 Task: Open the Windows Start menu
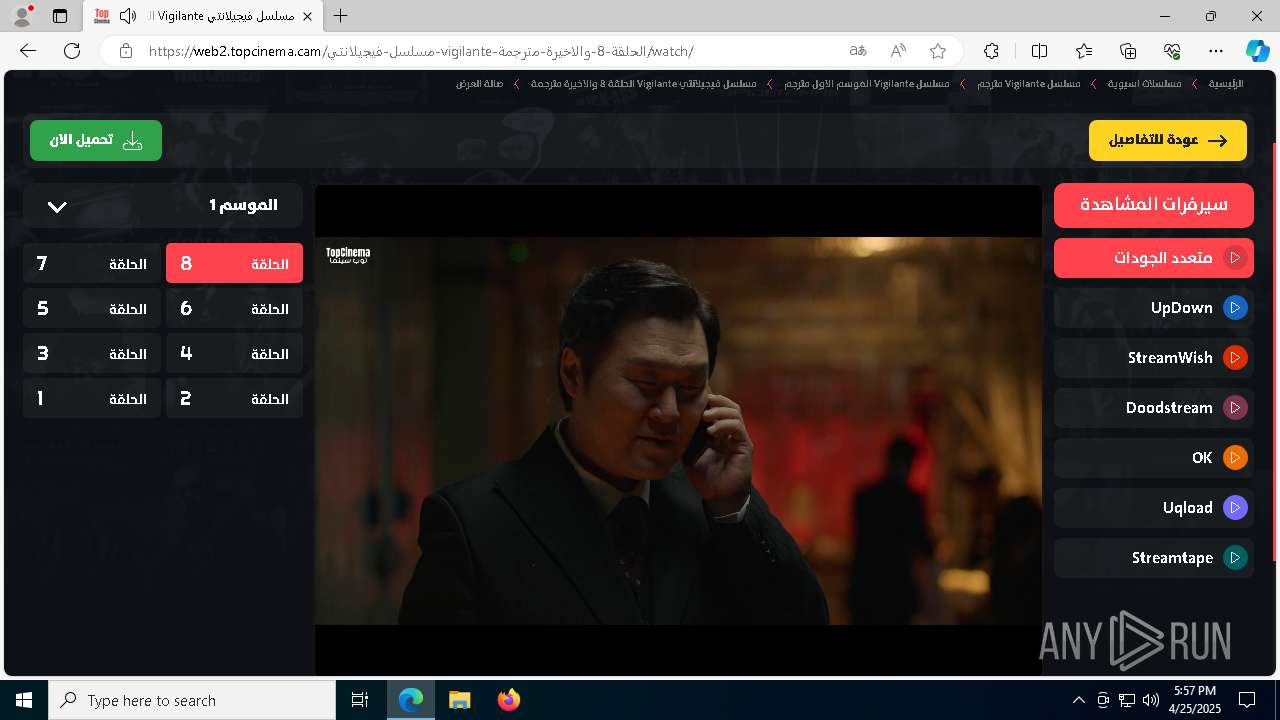pos(24,700)
